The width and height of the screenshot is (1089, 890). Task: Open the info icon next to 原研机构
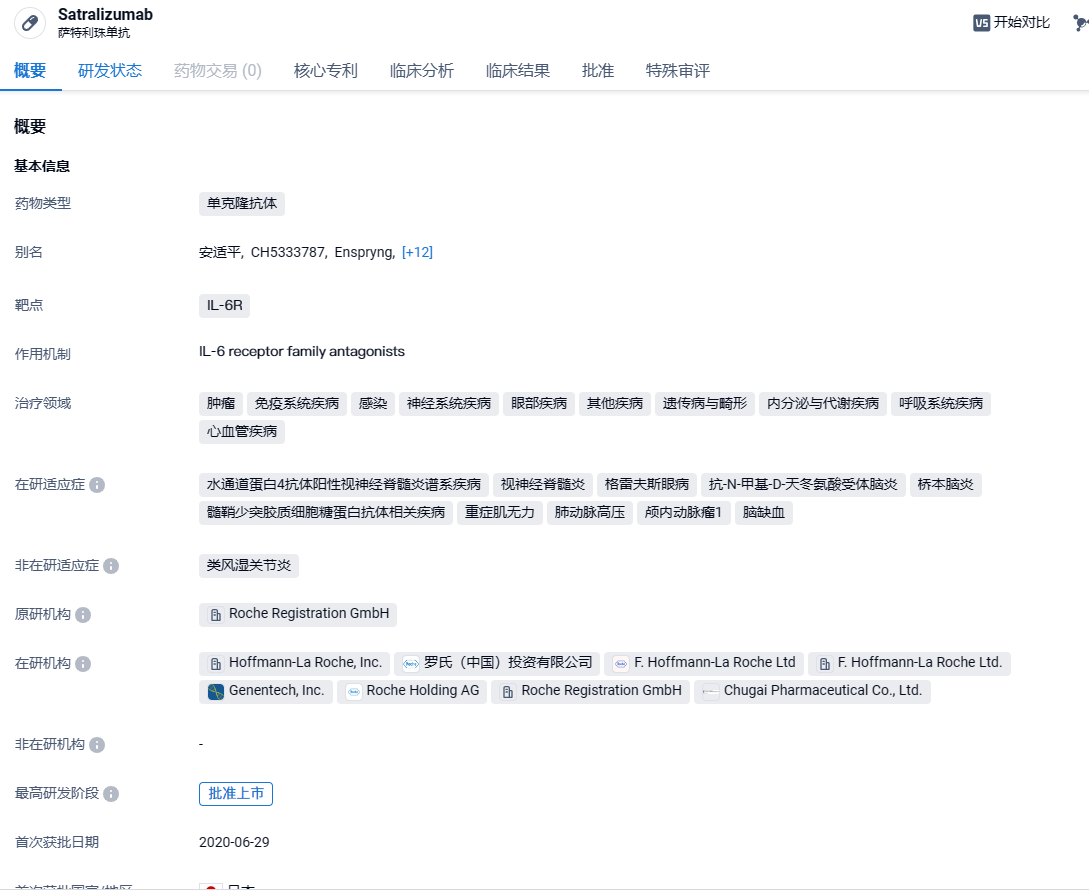[x=83, y=615]
